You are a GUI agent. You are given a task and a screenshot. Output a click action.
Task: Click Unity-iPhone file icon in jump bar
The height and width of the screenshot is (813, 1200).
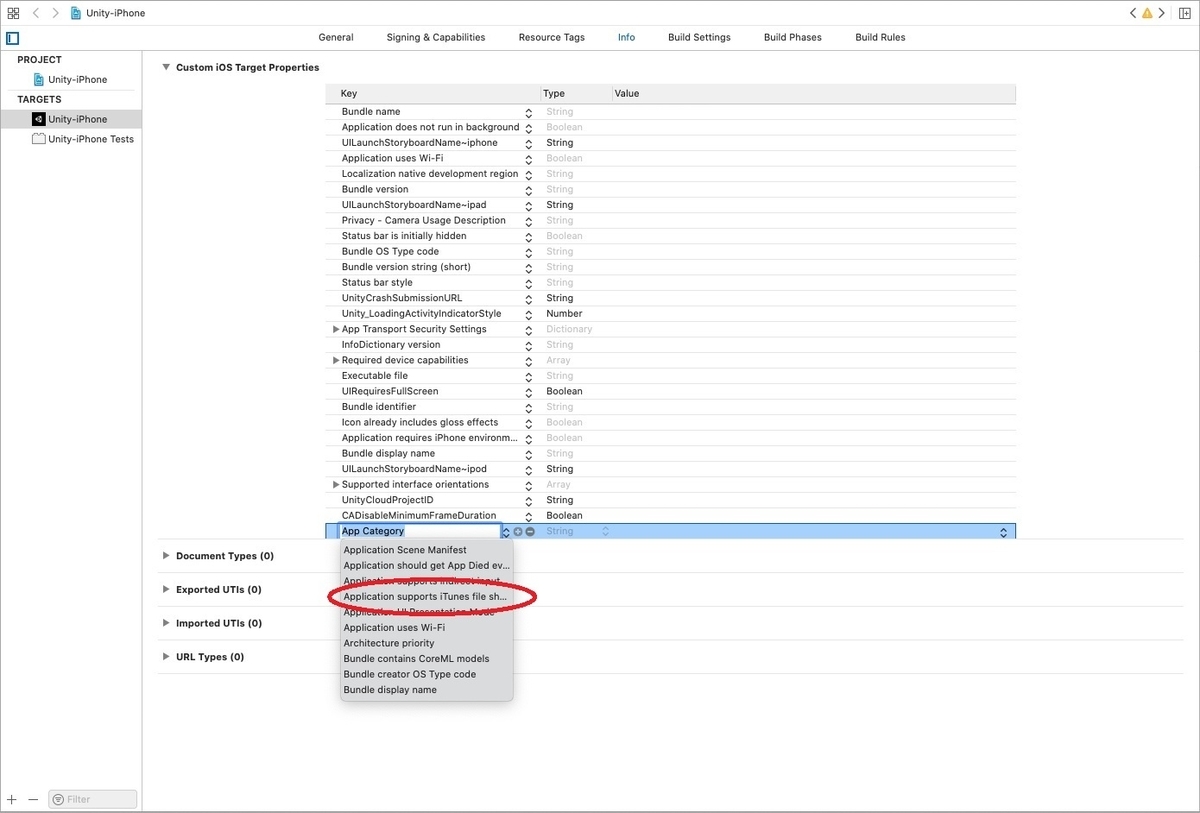76,13
